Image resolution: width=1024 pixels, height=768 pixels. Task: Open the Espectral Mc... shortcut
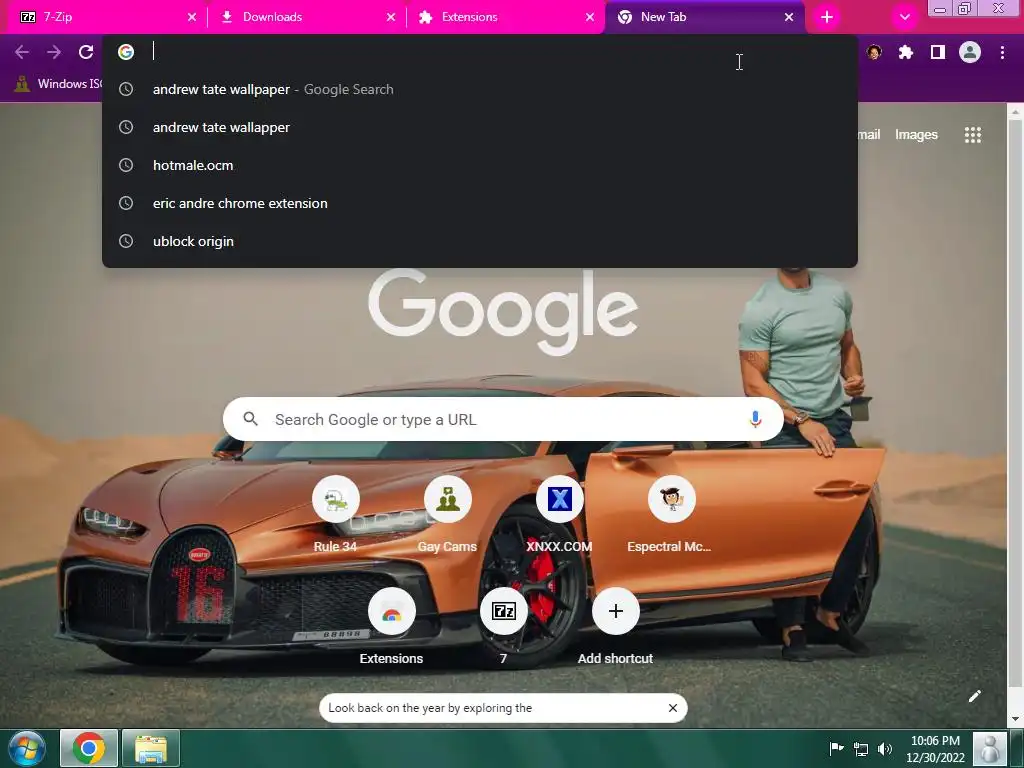pyautogui.click(x=671, y=515)
